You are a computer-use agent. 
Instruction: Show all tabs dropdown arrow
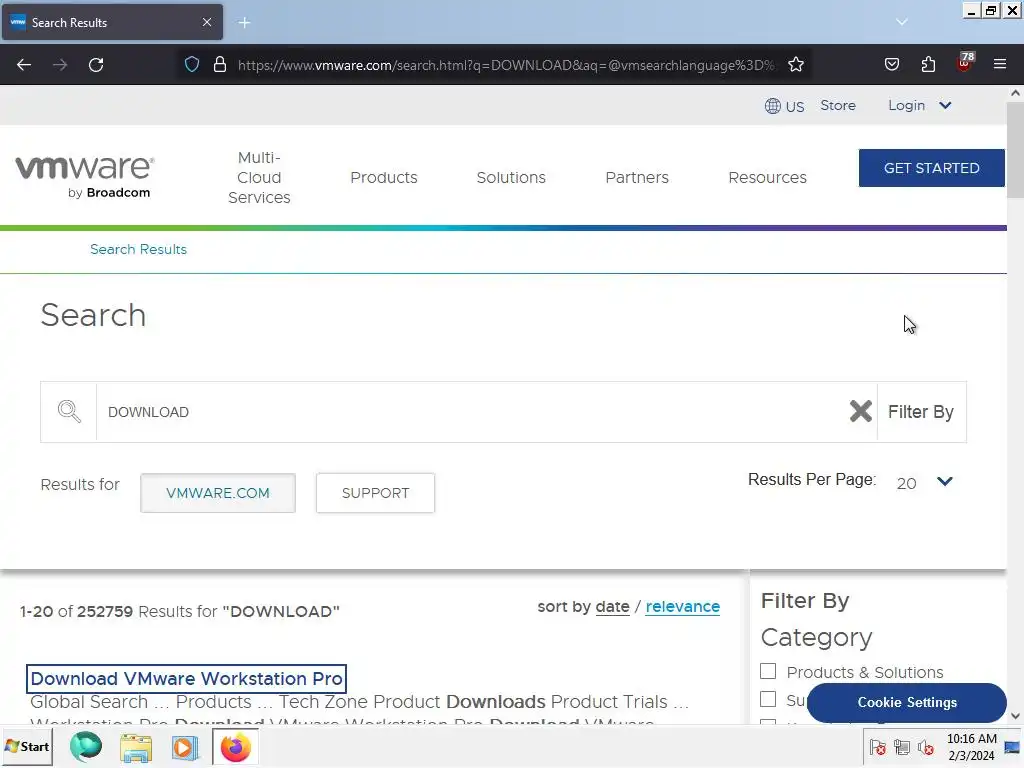(x=902, y=22)
